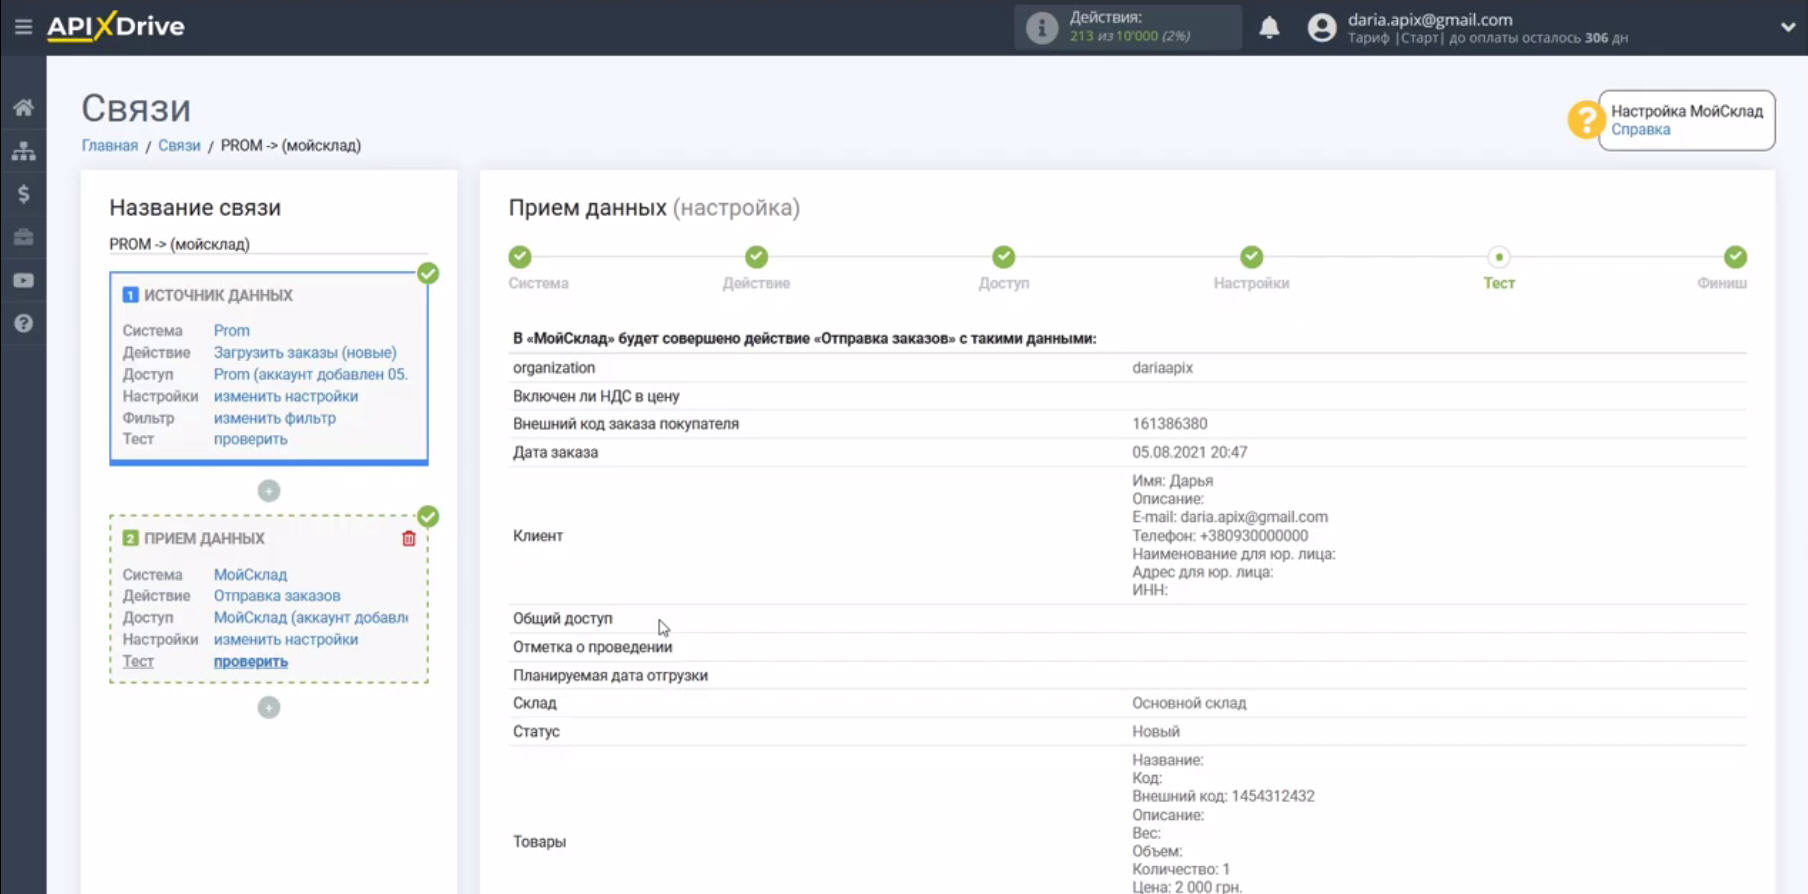1808x894 pixels.
Task: Add a step after the receiver block
Action: click(x=269, y=708)
